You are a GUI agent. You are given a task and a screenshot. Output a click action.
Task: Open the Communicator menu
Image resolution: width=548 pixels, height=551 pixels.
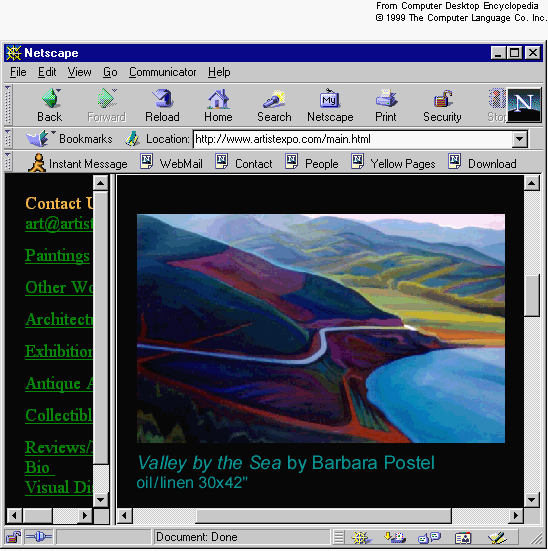[x=162, y=72]
